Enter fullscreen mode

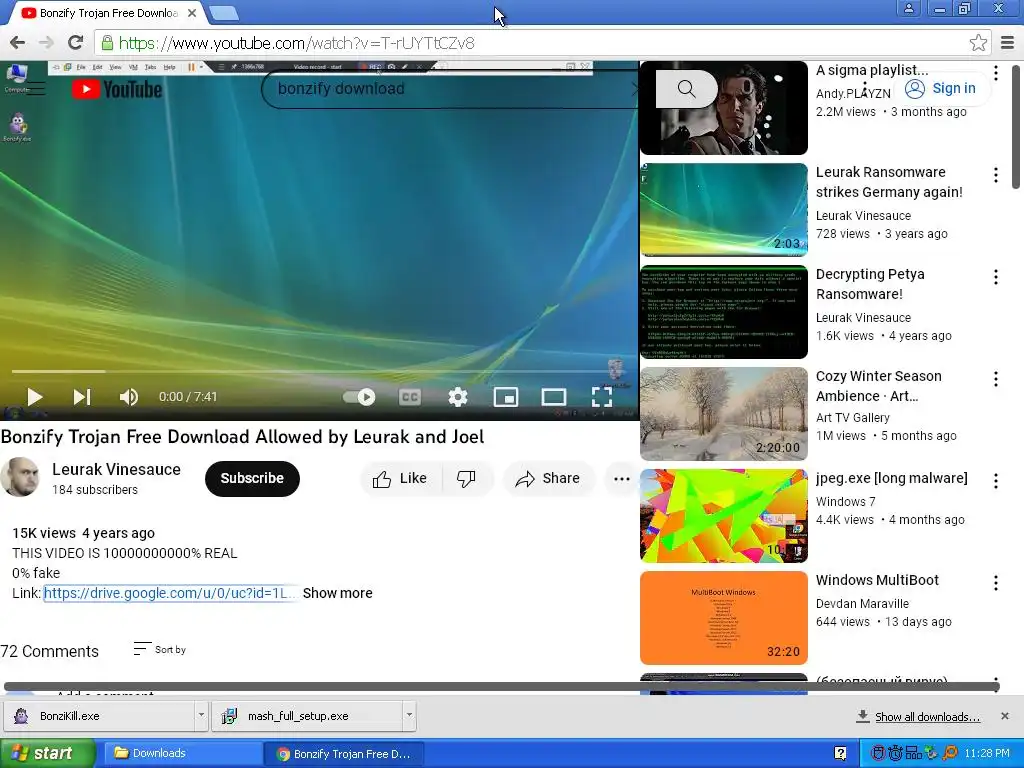[601, 396]
